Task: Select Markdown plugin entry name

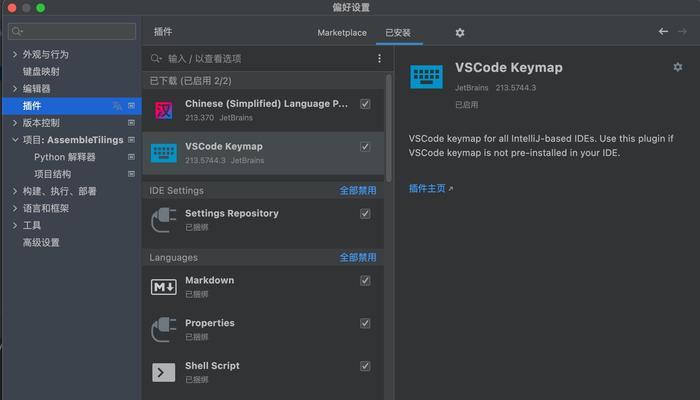Action: click(x=209, y=280)
